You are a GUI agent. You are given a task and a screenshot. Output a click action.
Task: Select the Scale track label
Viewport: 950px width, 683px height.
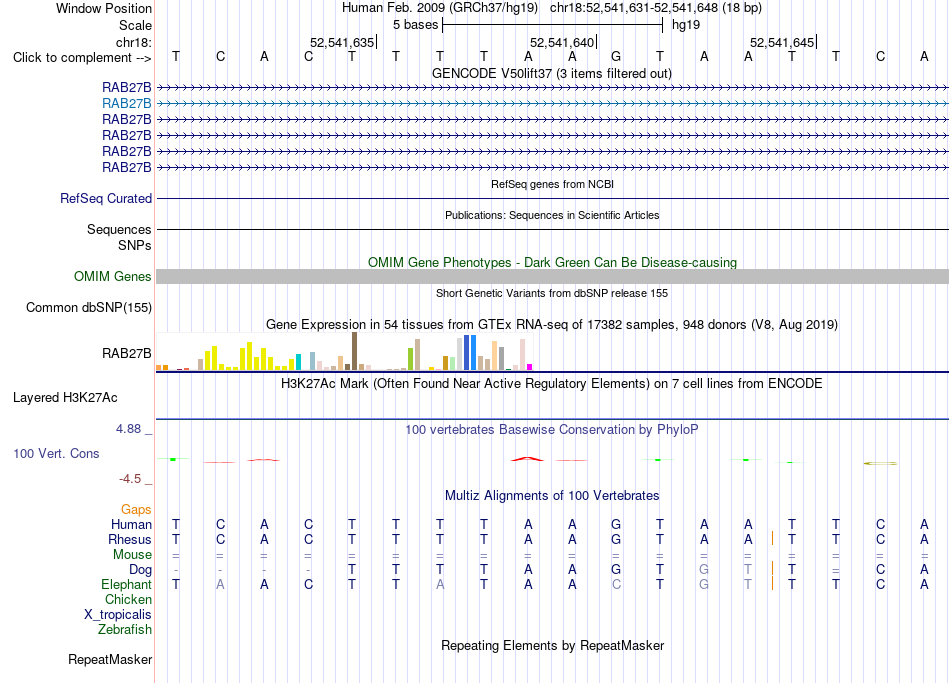pyautogui.click(x=135, y=25)
